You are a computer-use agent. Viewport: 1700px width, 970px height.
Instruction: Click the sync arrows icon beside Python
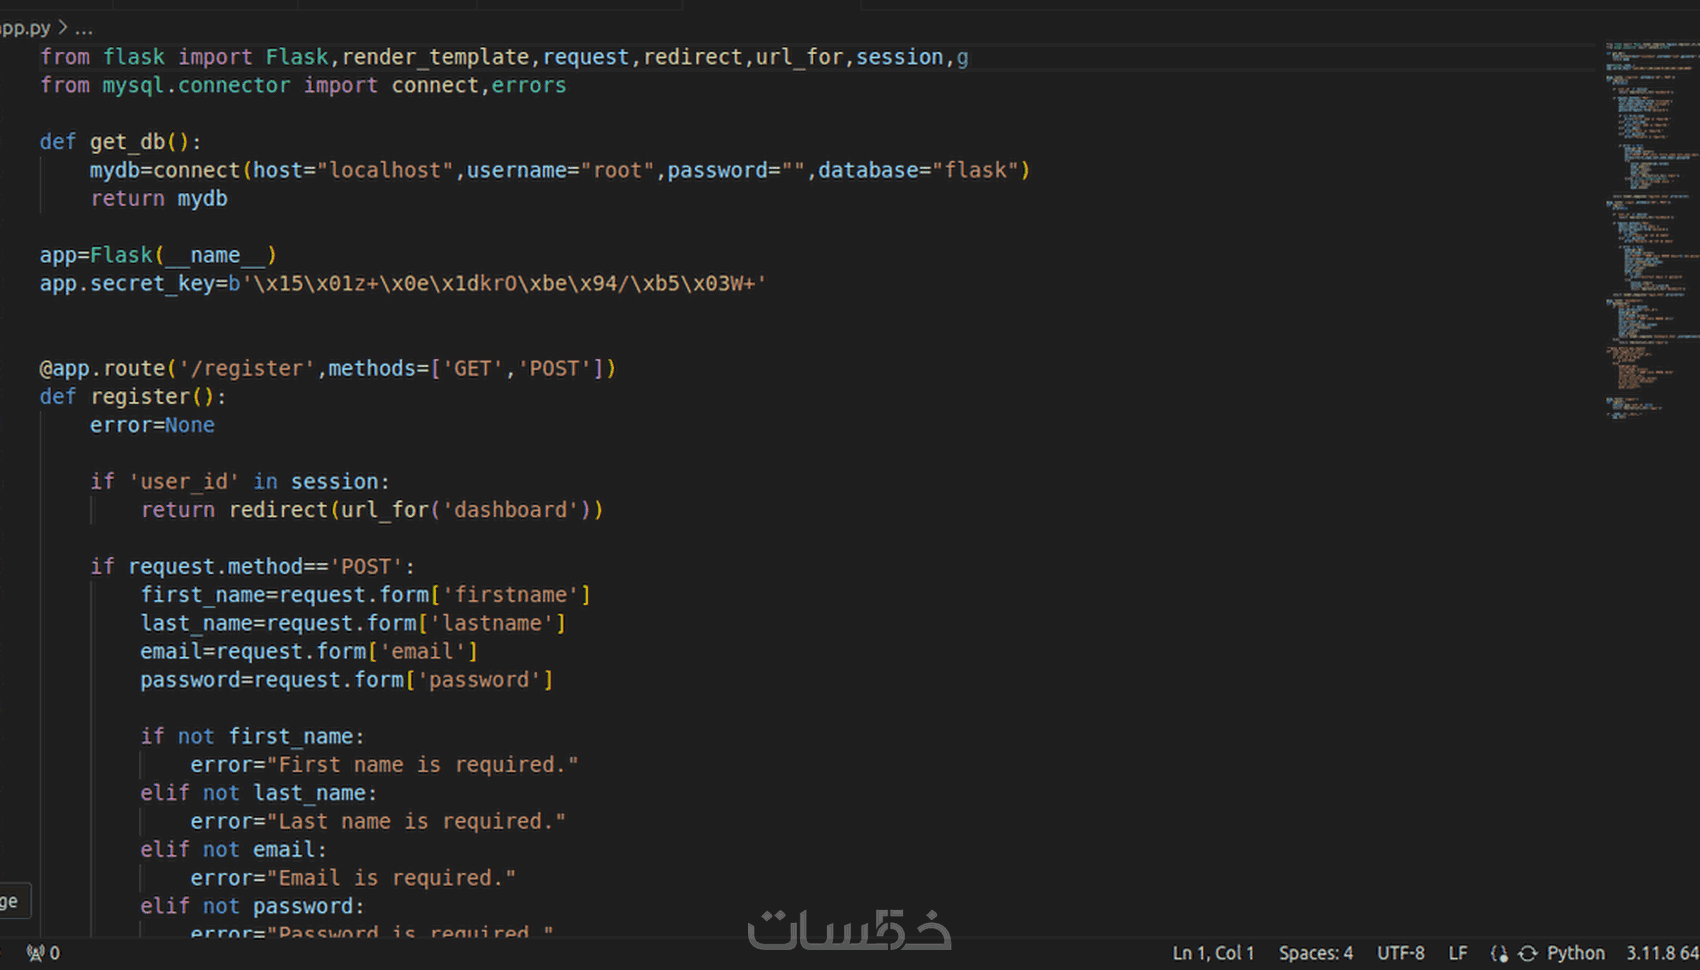coord(1527,953)
